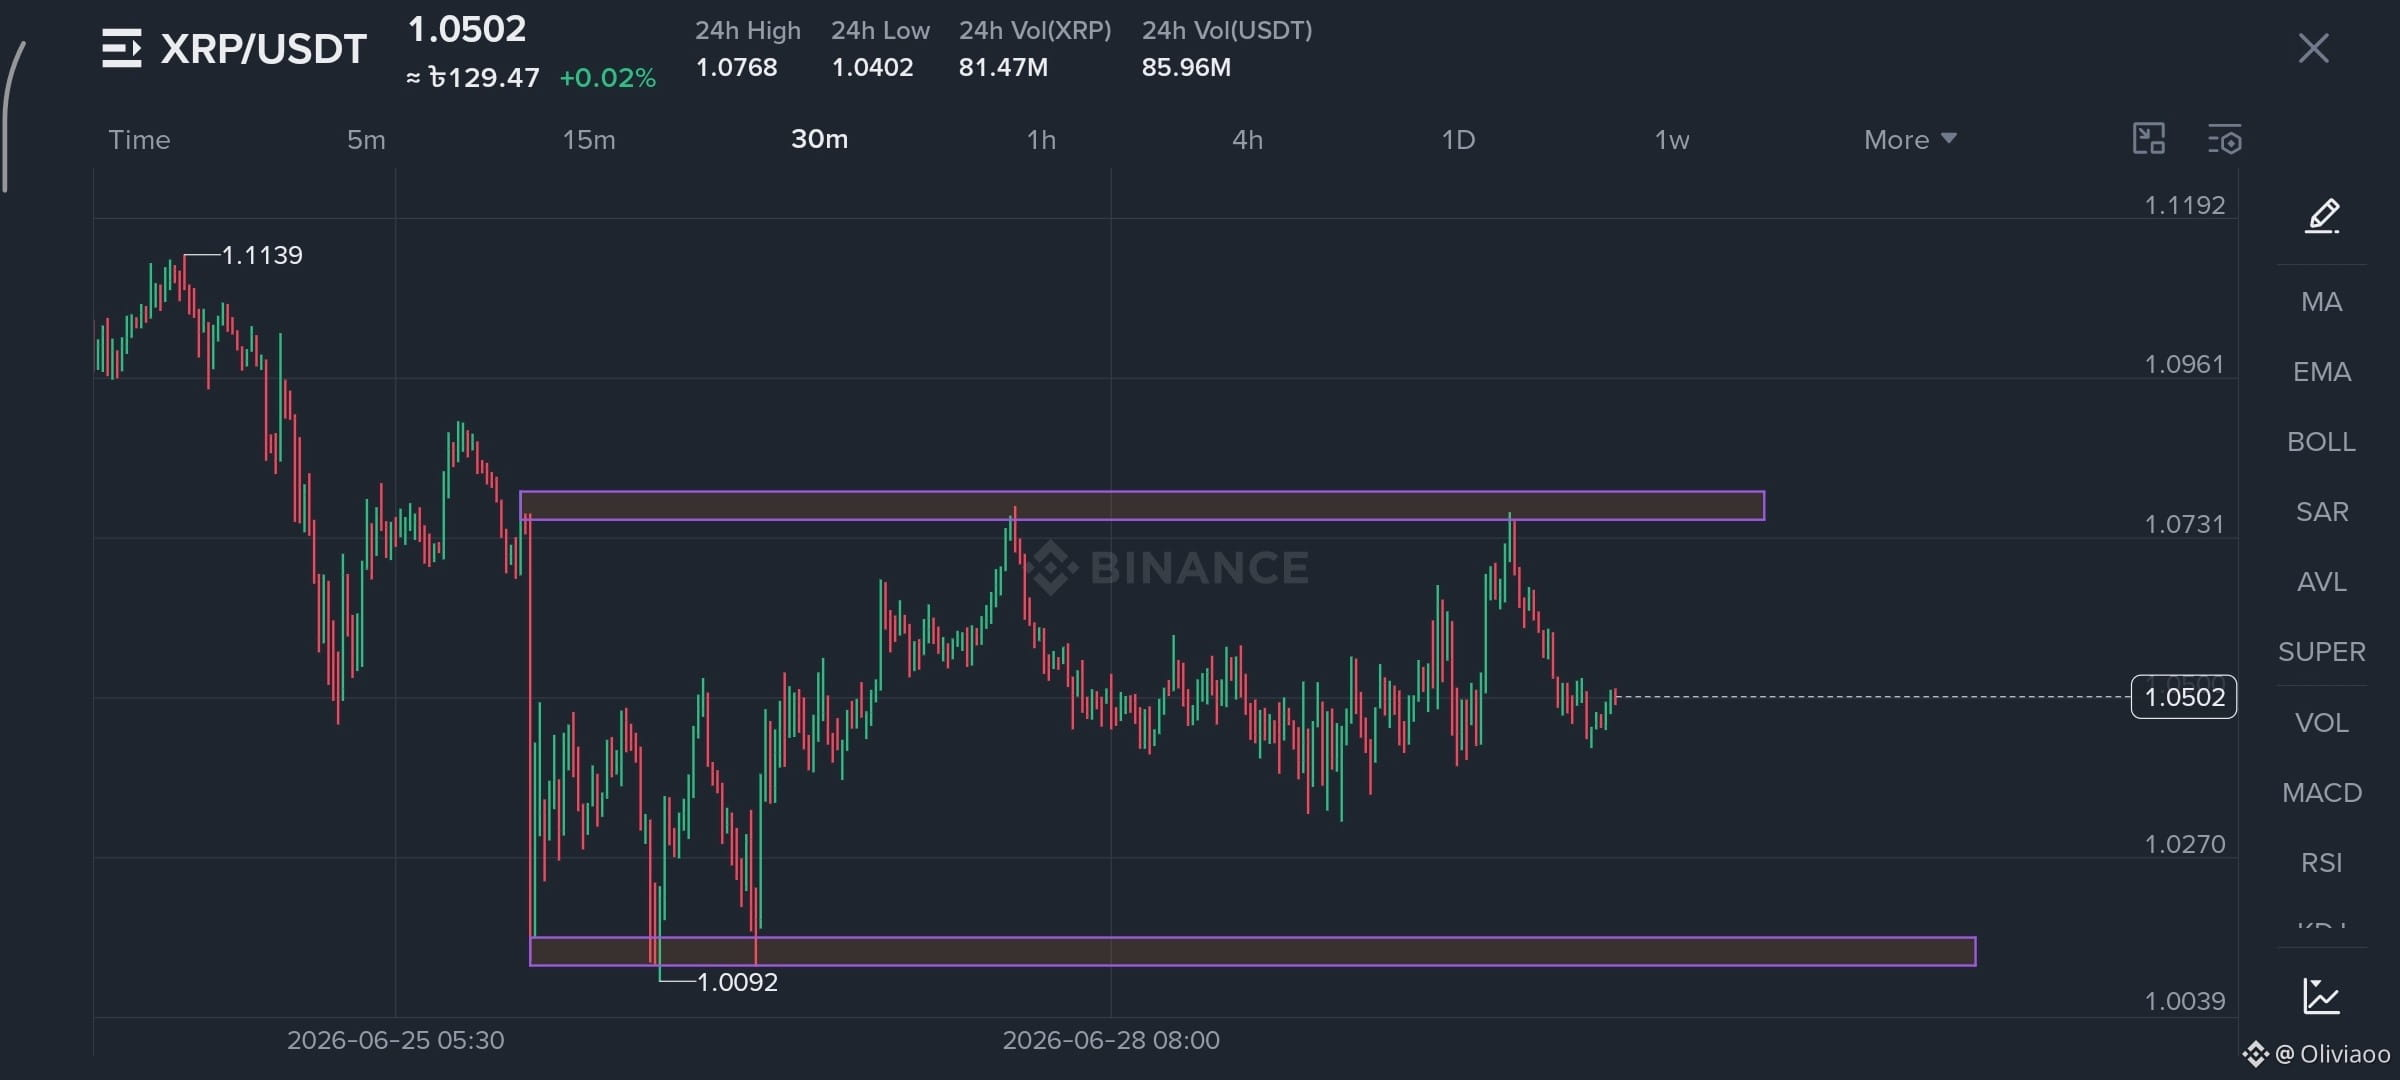The height and width of the screenshot is (1080, 2400).
Task: Select the 1w interval
Action: (1672, 140)
